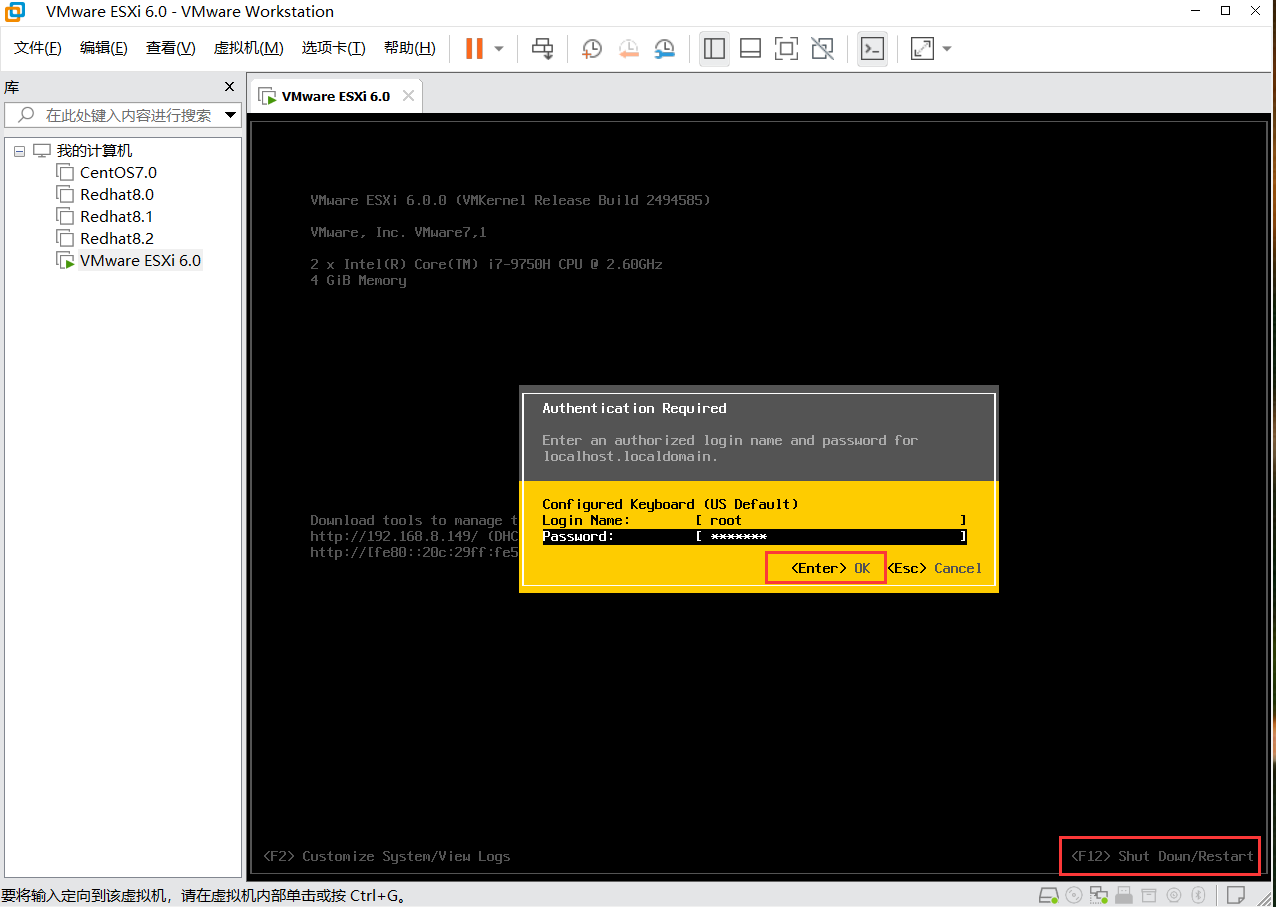Open the 虚拟机(M) menu

coord(249,48)
